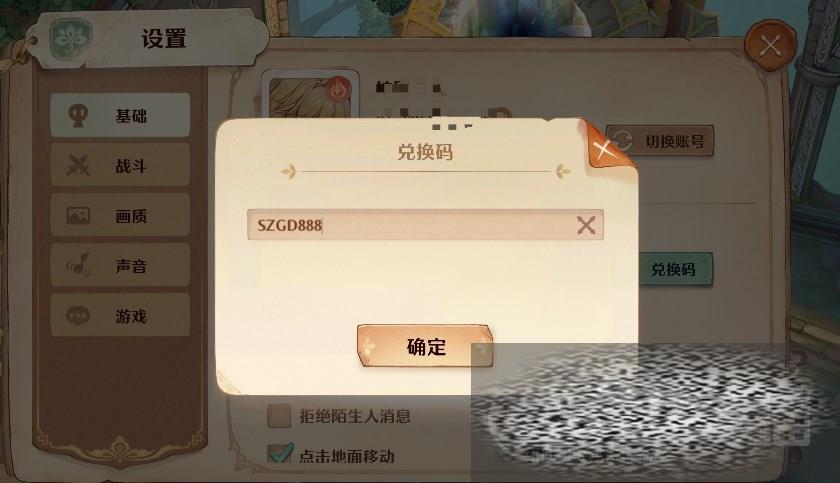Click the skull icon beside 基础
Screen dimensions: 840x483
coord(78,115)
